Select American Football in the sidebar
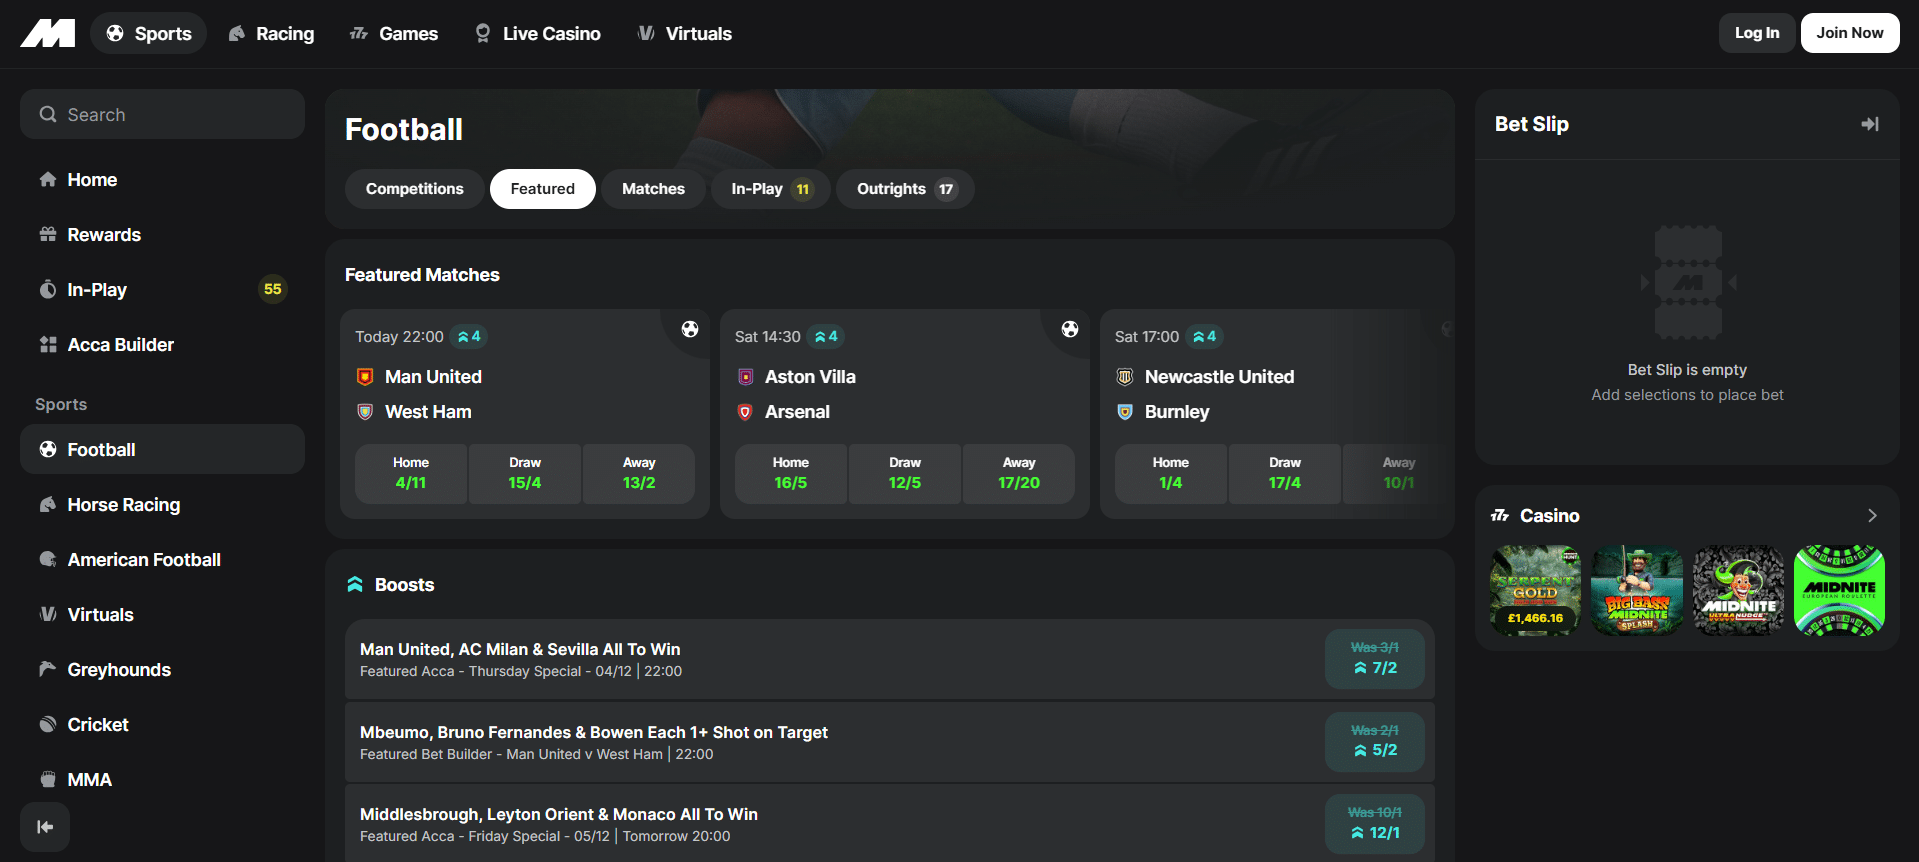 click(x=162, y=560)
